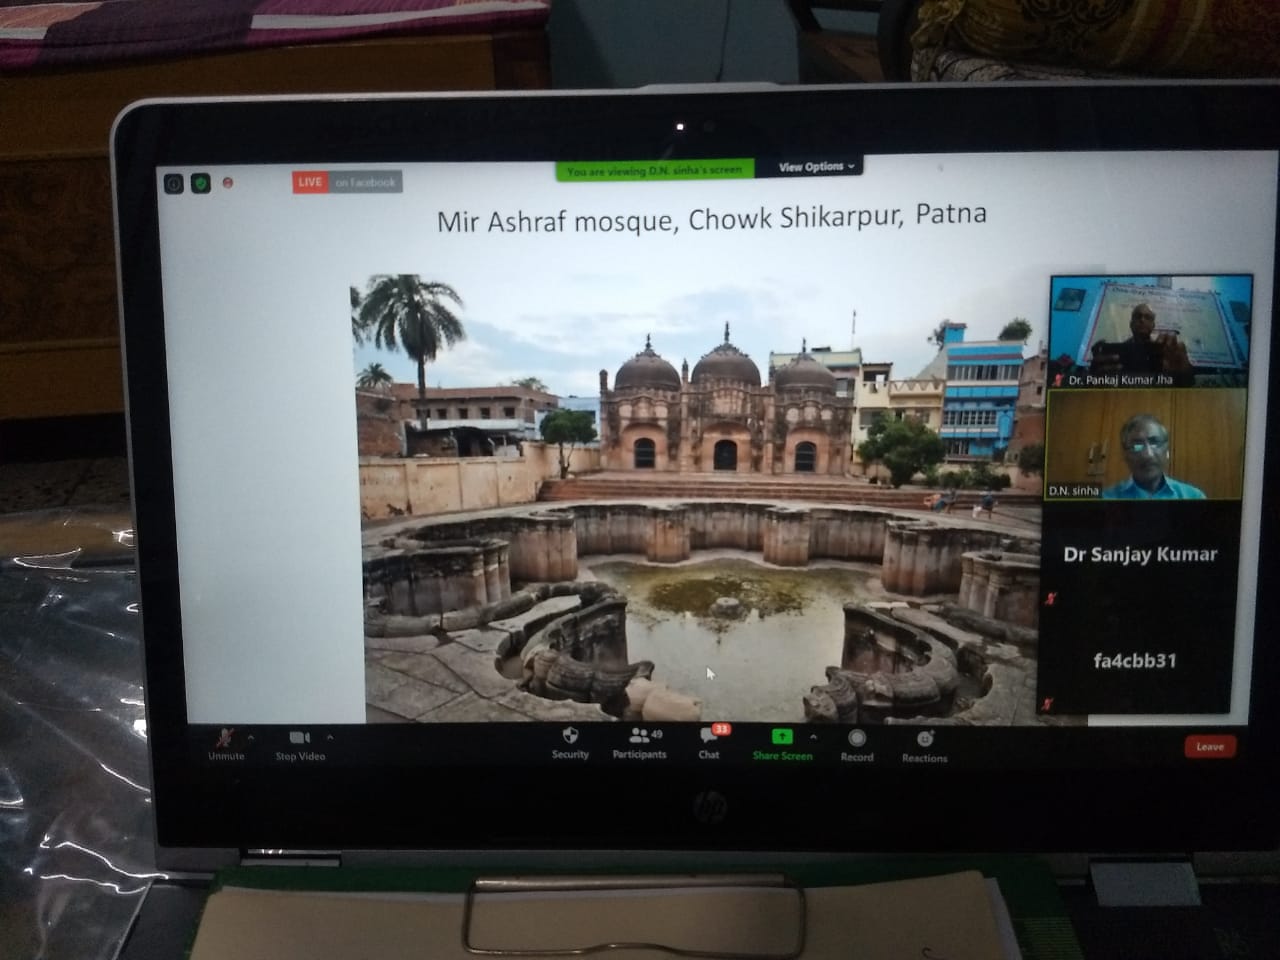Expand audio options arrow beside Unmute
This screenshot has width=1280, height=960.
tap(250, 738)
